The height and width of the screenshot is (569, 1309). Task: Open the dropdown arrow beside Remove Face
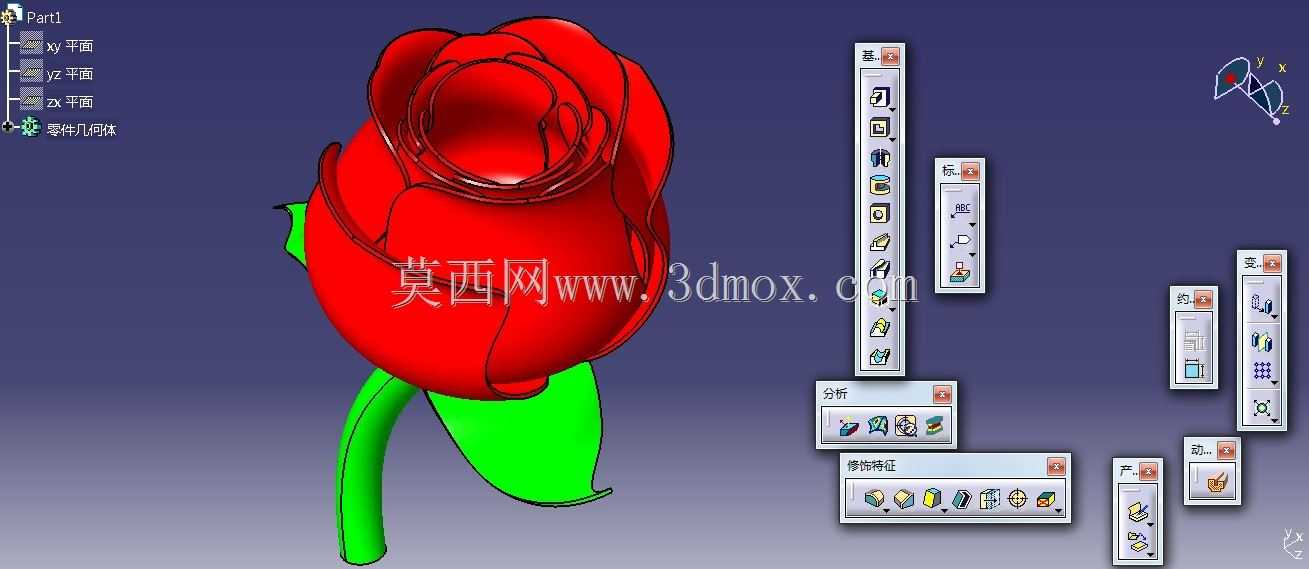pos(1059,509)
